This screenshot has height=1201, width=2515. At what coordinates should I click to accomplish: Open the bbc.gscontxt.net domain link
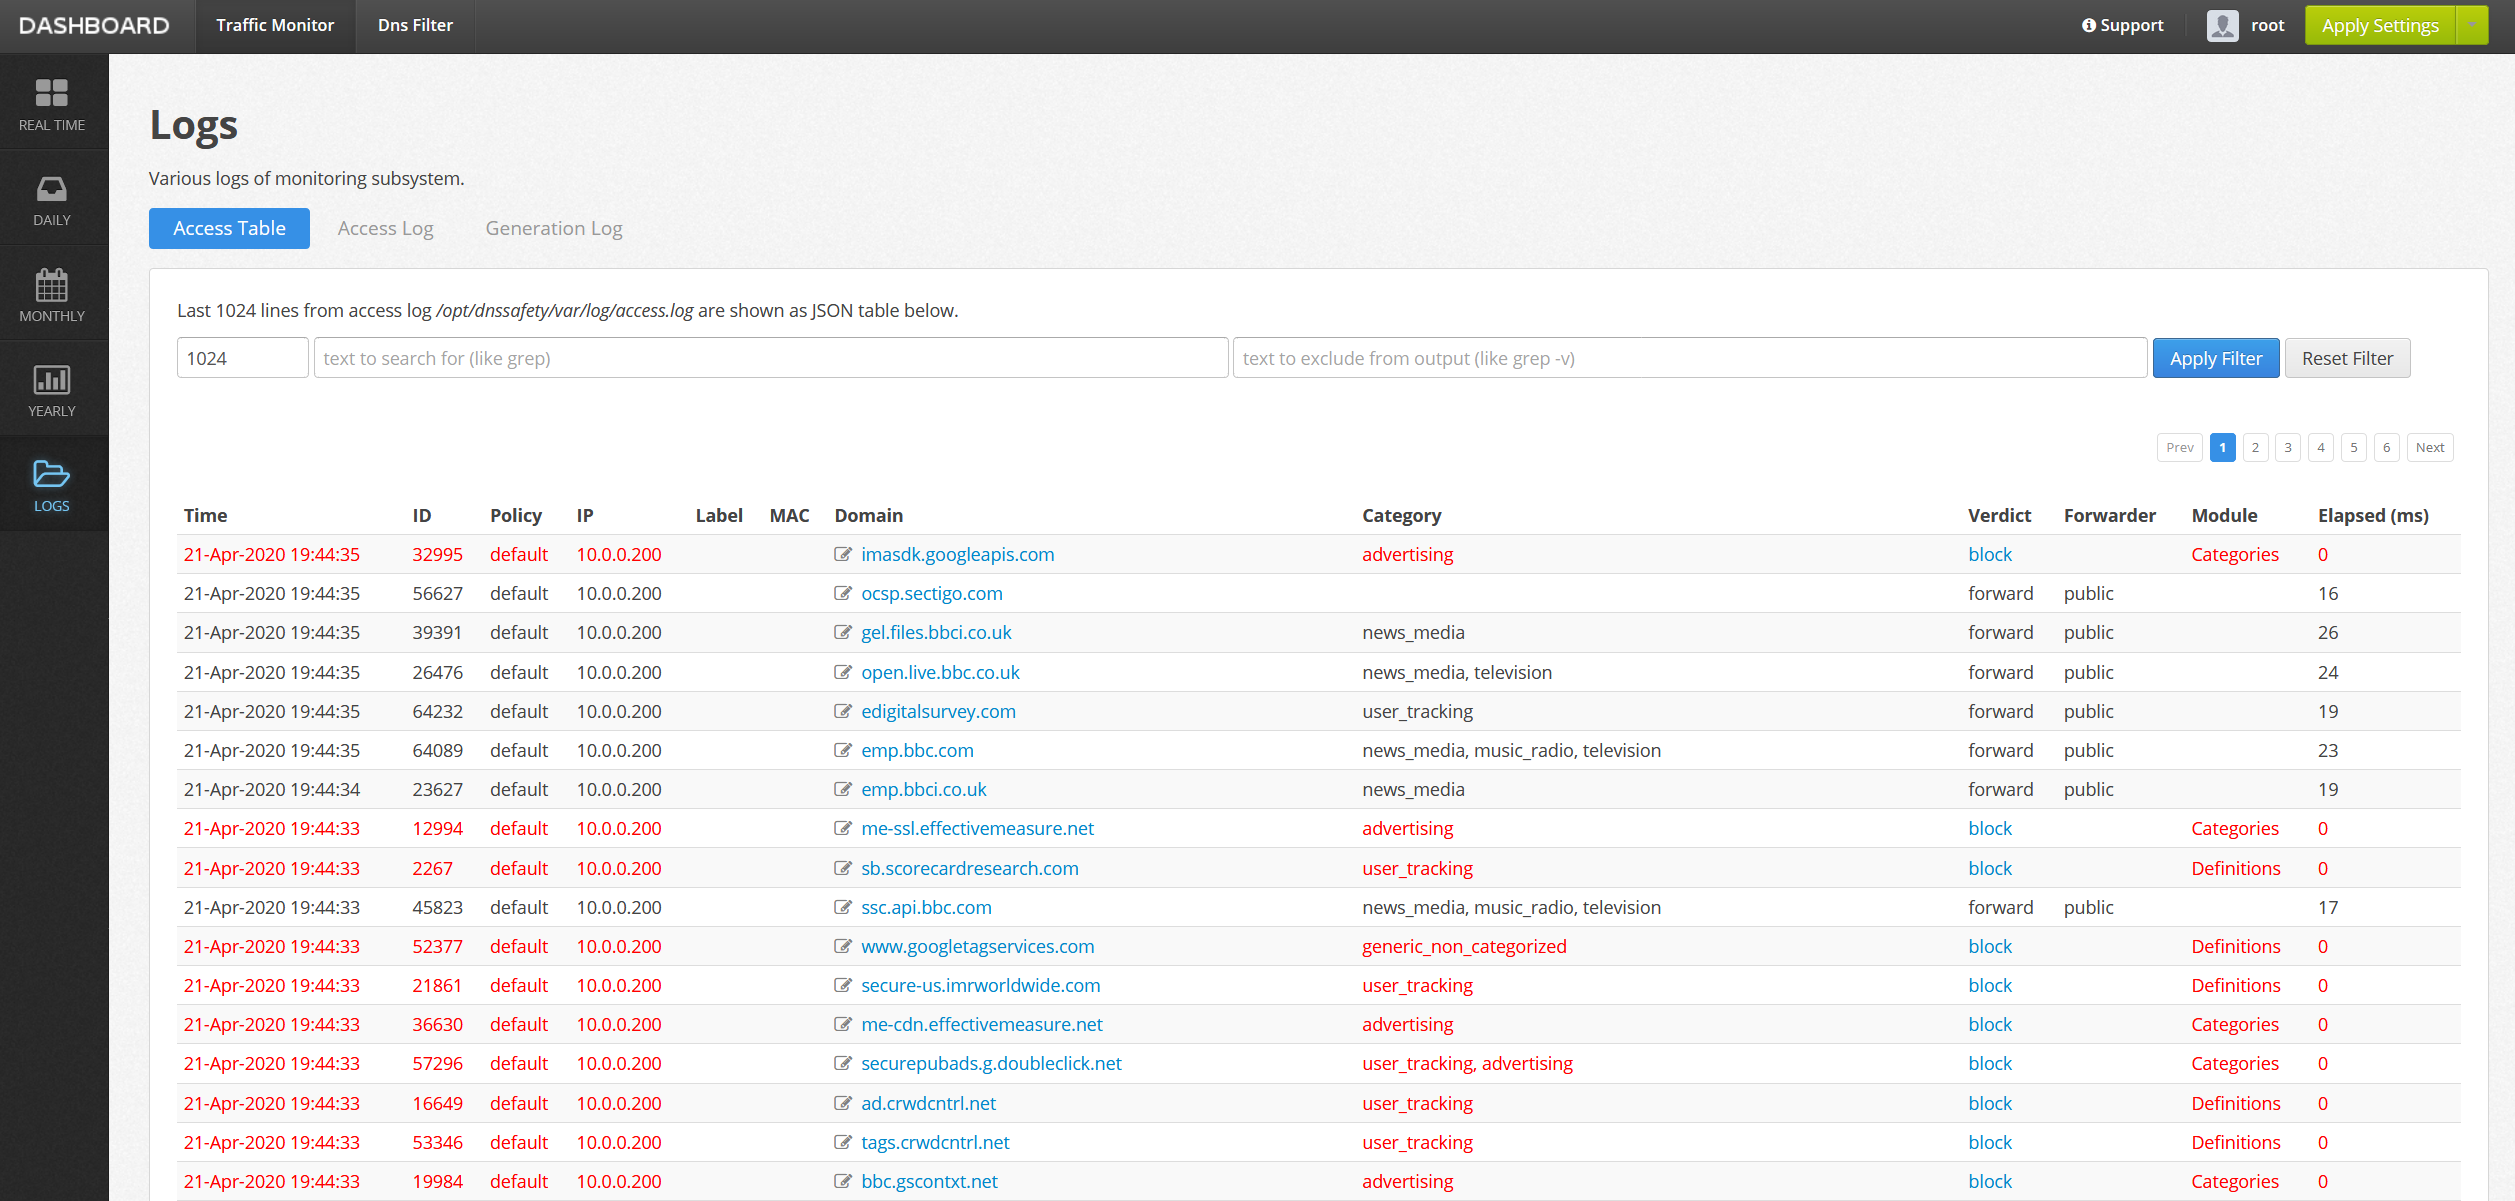pos(929,1181)
